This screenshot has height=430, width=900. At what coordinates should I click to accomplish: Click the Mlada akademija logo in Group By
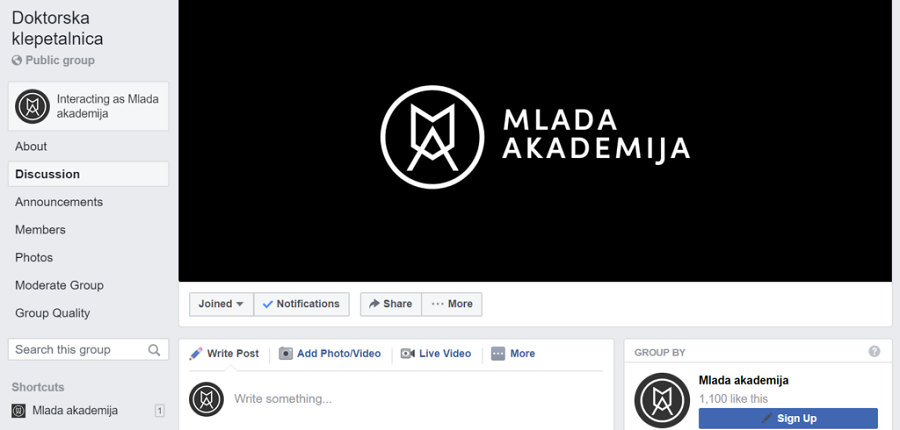click(x=662, y=400)
